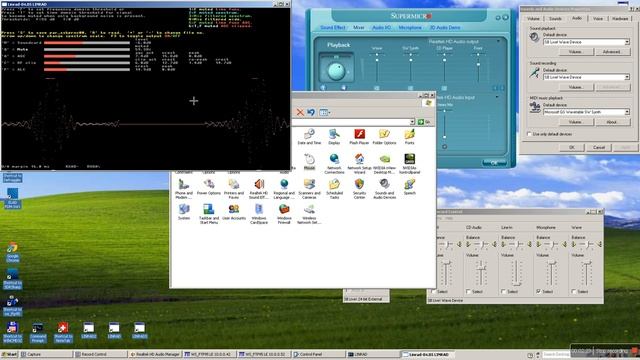The image size is (640, 360).
Task: Switch to Sounds tab in audio properties
Action: [555, 19]
